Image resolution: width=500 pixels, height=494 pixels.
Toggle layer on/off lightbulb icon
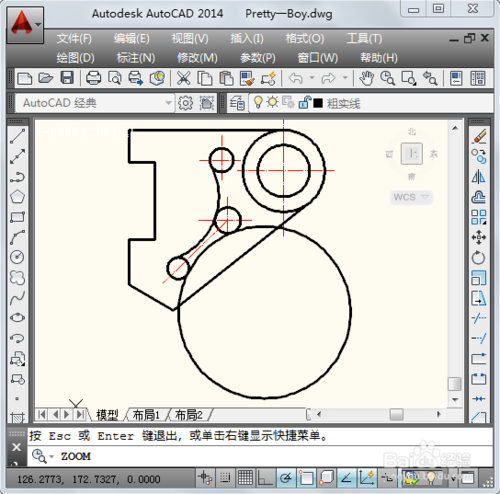tap(258, 103)
